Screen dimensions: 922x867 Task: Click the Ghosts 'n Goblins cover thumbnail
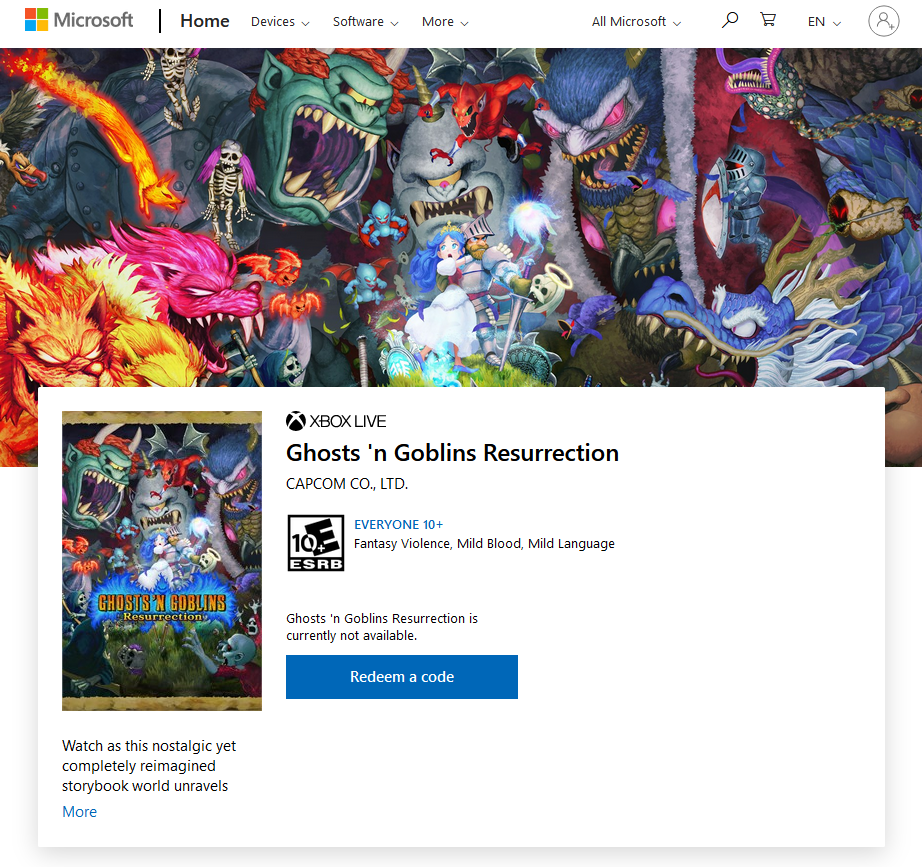[x=162, y=560]
